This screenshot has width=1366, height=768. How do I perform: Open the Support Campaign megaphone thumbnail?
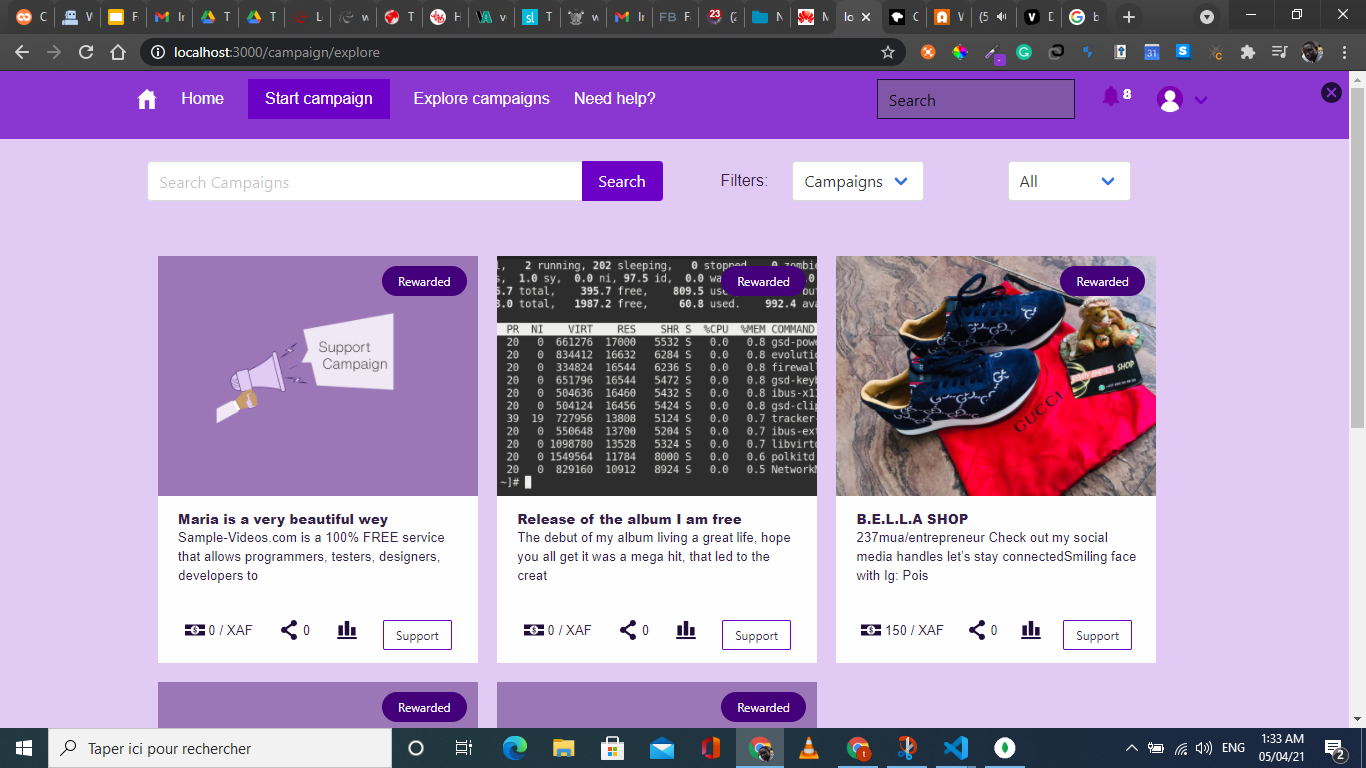318,376
